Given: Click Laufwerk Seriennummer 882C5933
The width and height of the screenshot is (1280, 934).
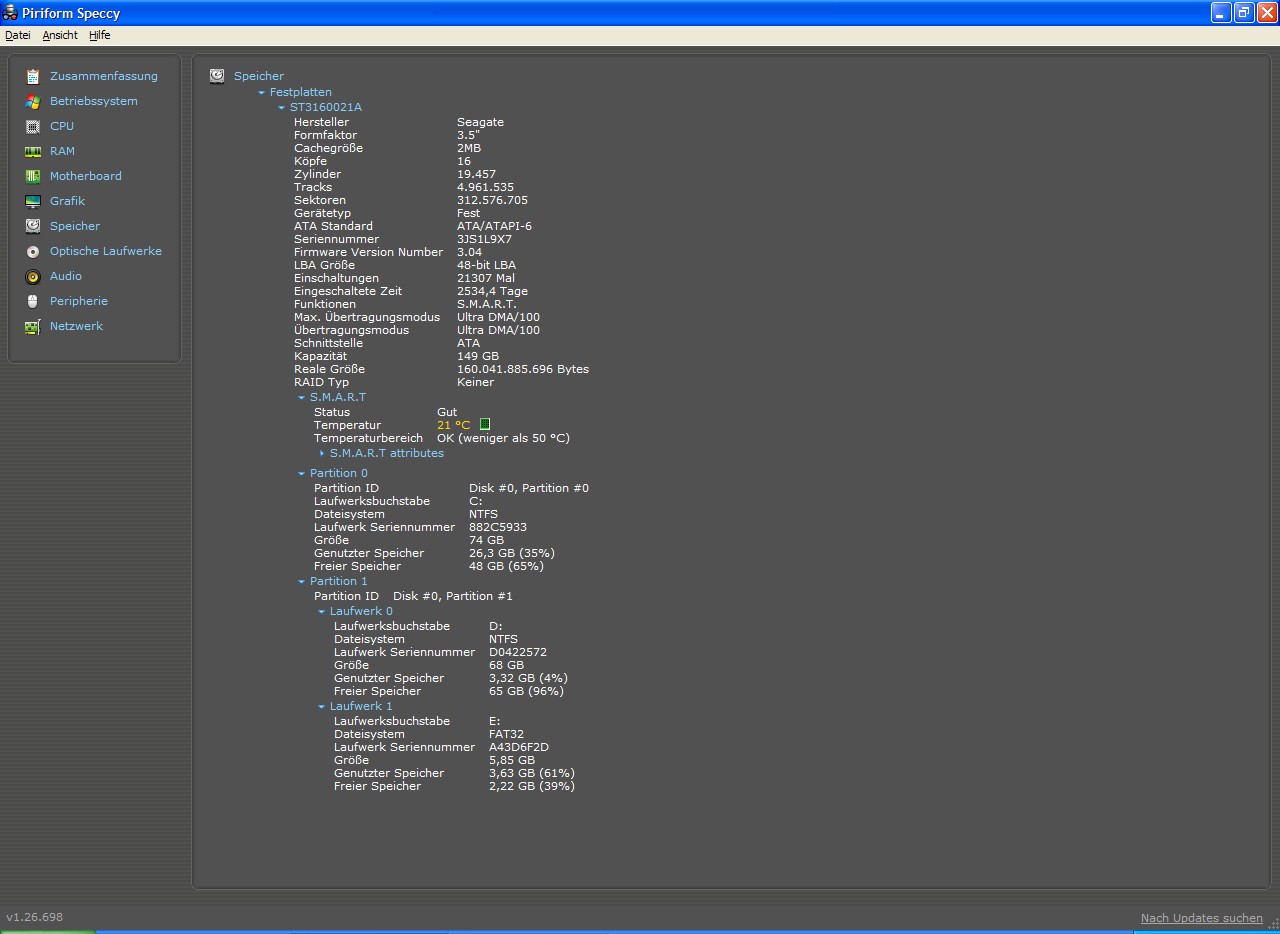Looking at the screenshot, I should [x=498, y=527].
